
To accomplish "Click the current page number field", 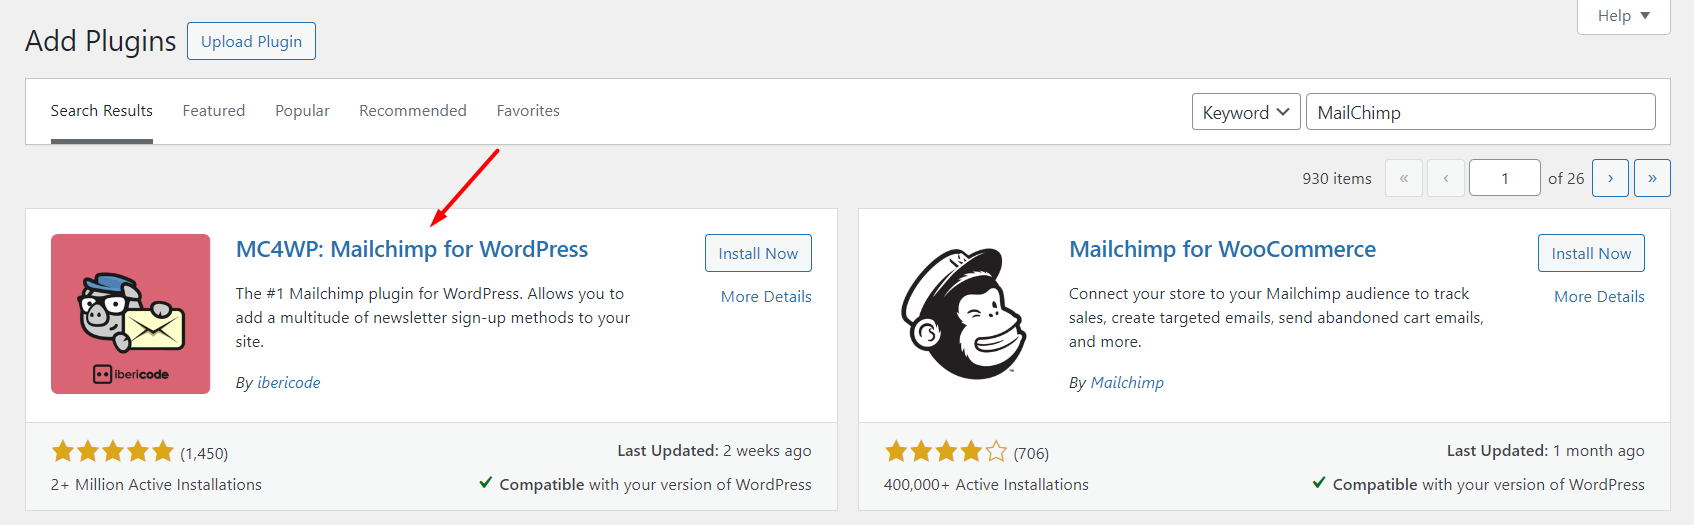I will tap(1504, 178).
